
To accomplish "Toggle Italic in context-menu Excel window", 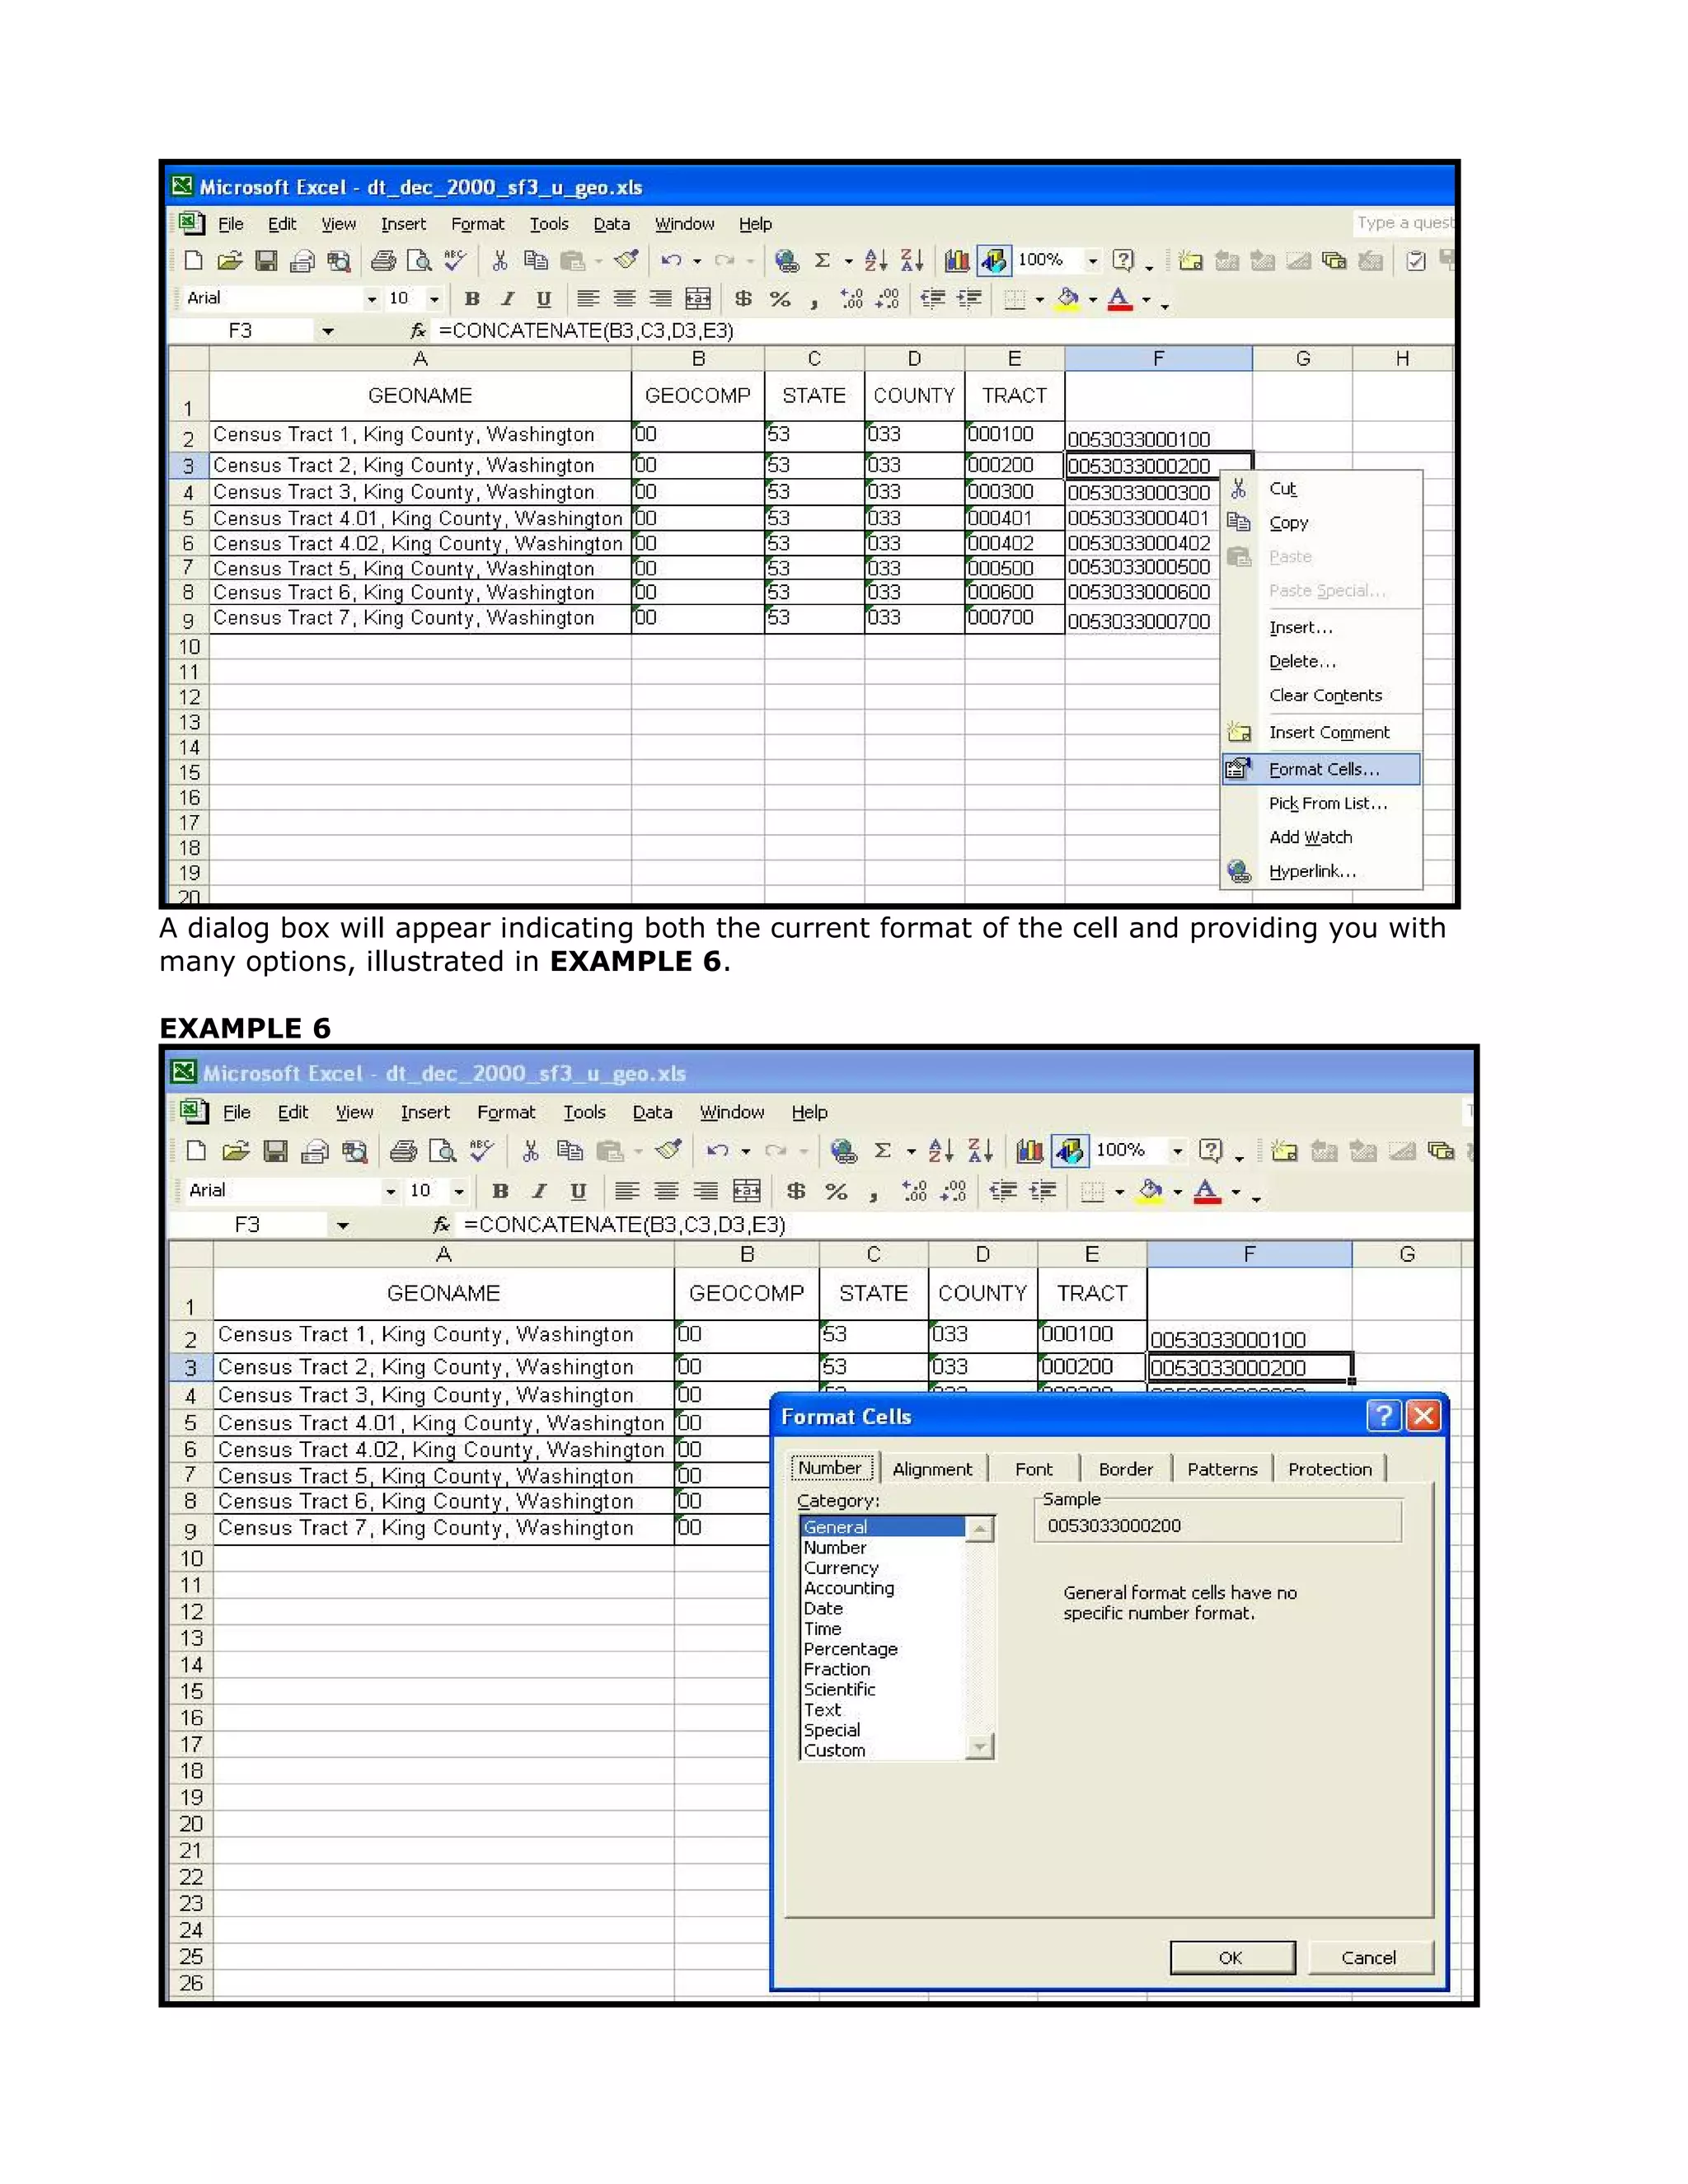I will [508, 298].
